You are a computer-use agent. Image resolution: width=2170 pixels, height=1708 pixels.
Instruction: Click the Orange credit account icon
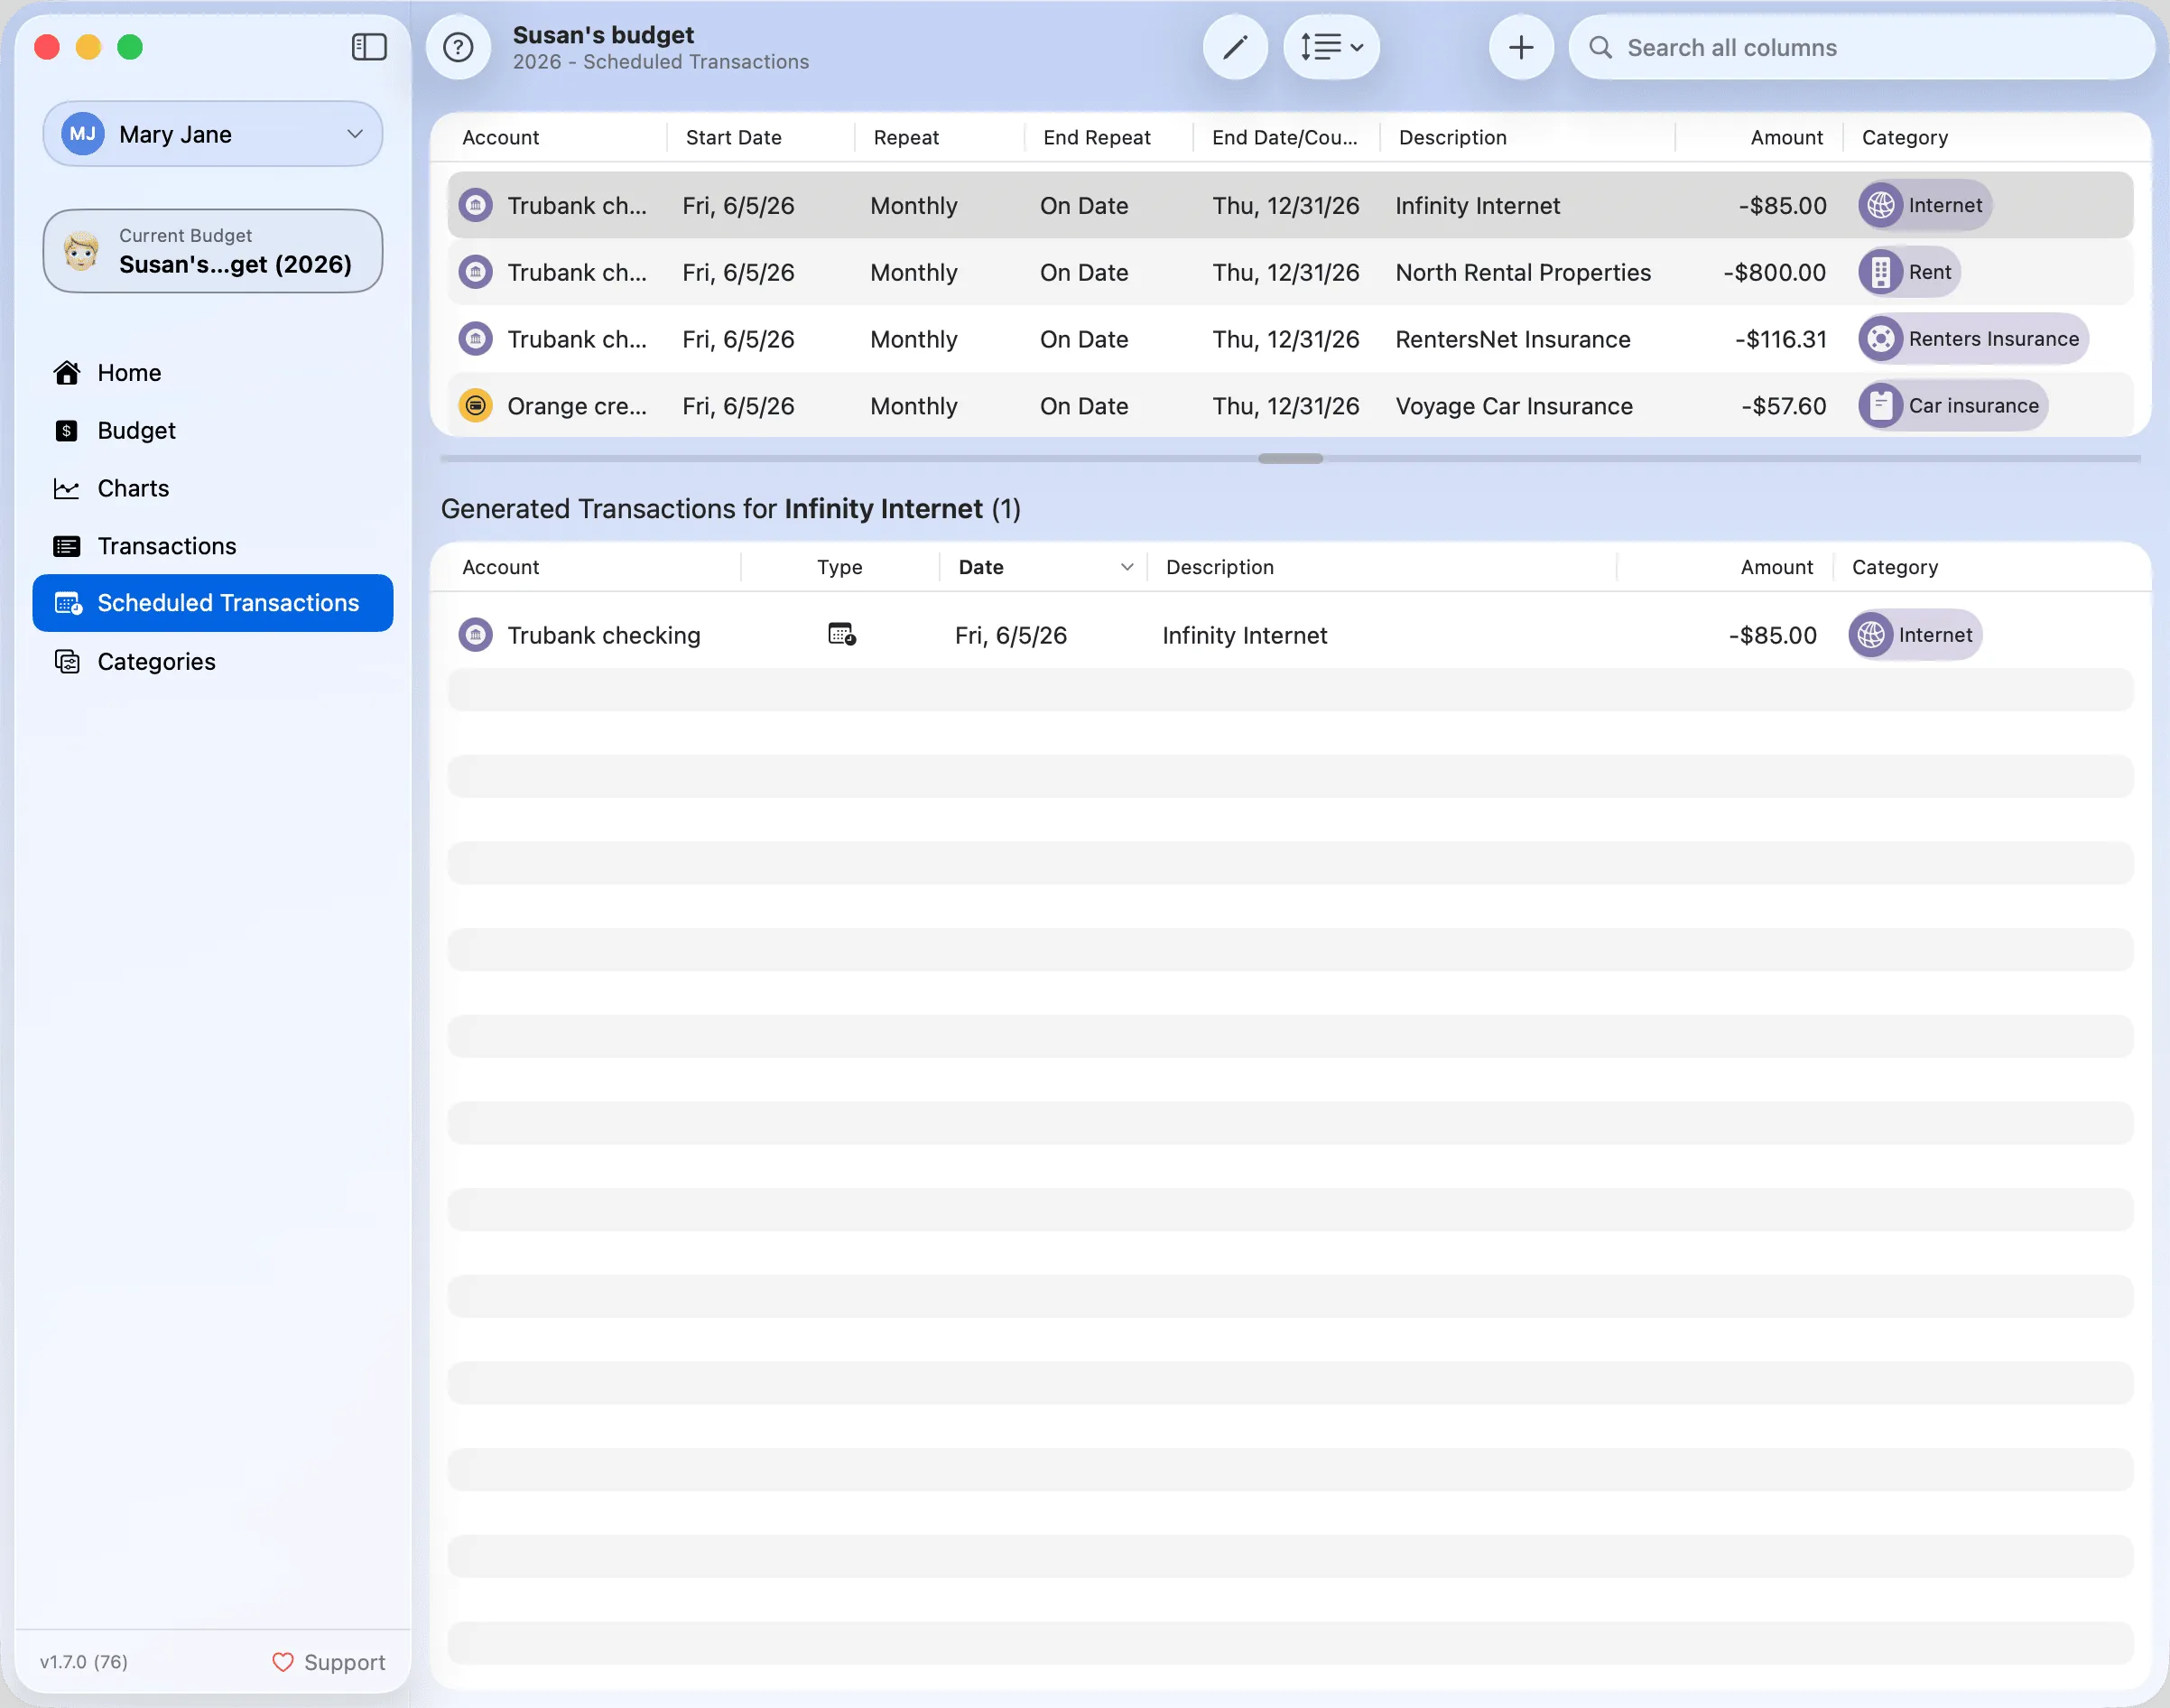click(475, 406)
